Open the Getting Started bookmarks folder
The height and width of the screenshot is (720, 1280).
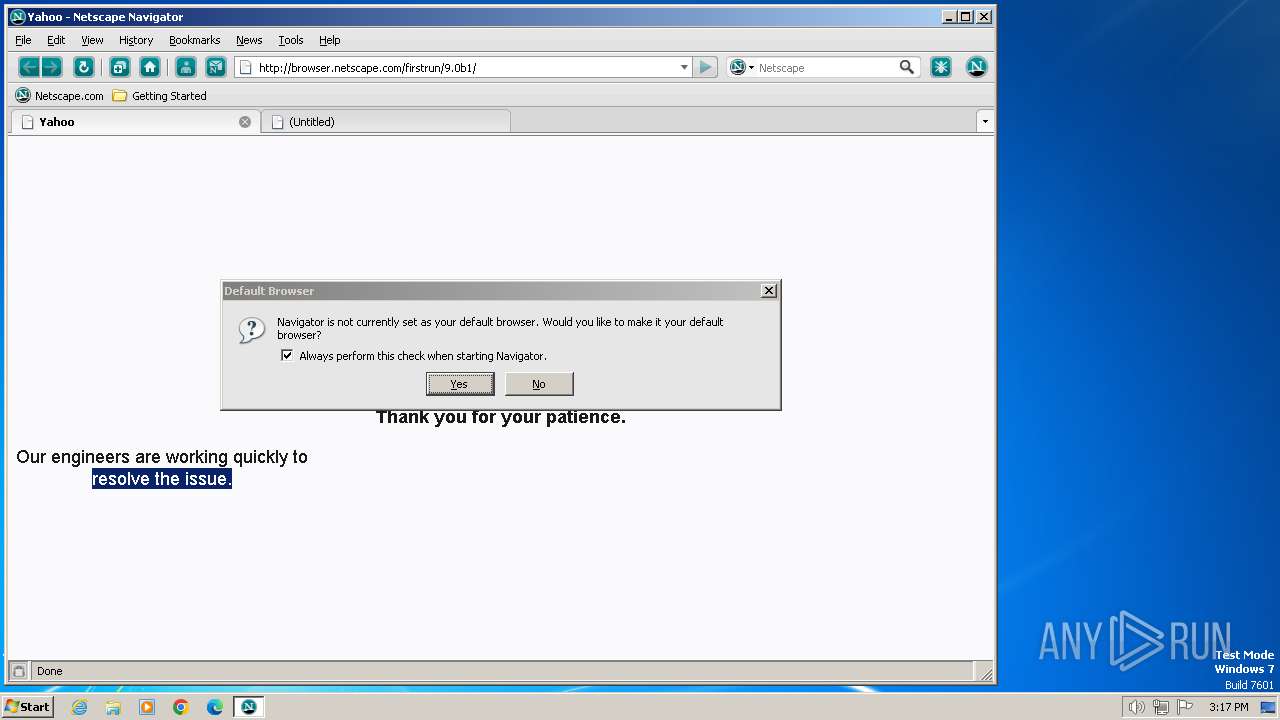(x=159, y=96)
